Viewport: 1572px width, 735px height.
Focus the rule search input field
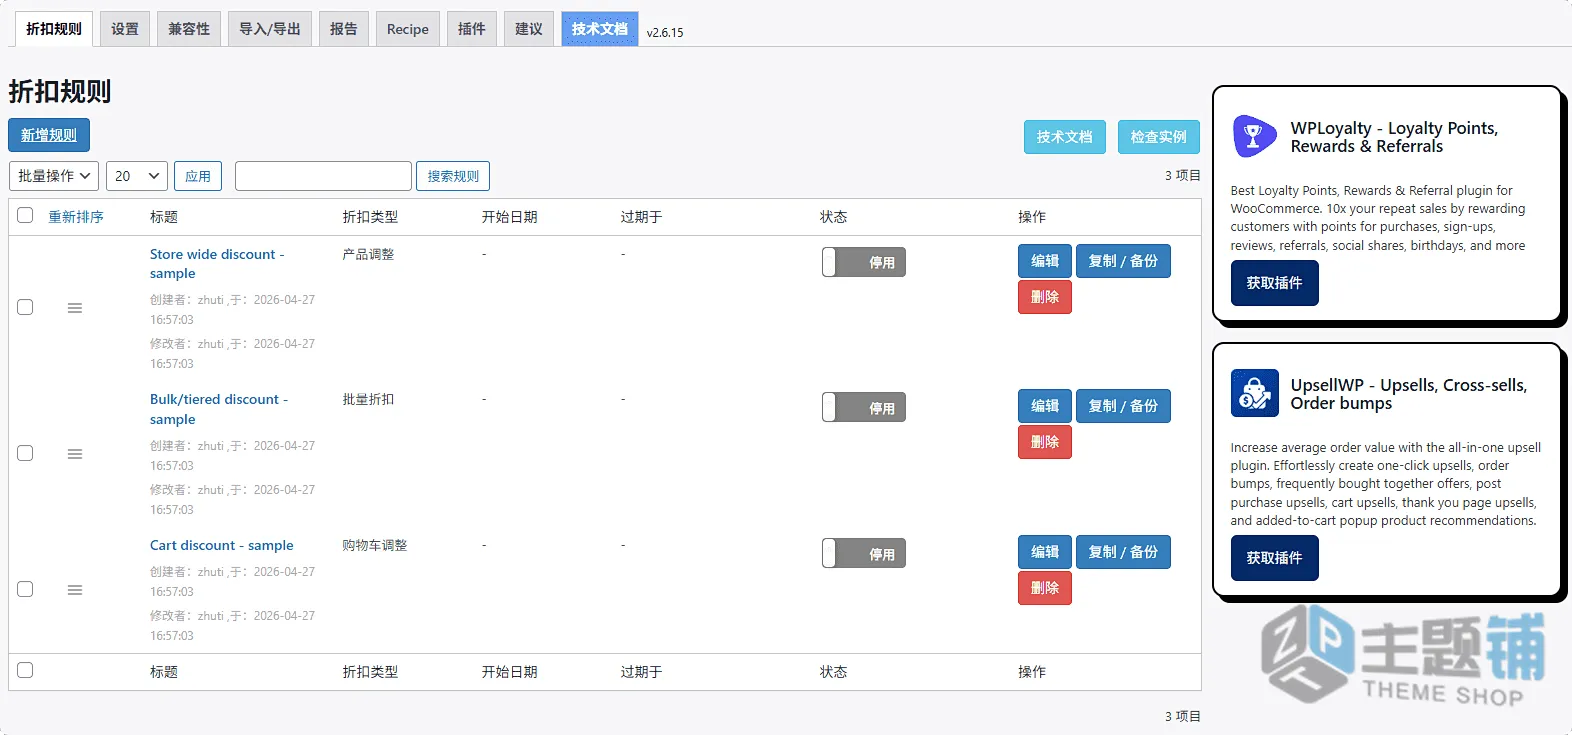[x=323, y=176]
